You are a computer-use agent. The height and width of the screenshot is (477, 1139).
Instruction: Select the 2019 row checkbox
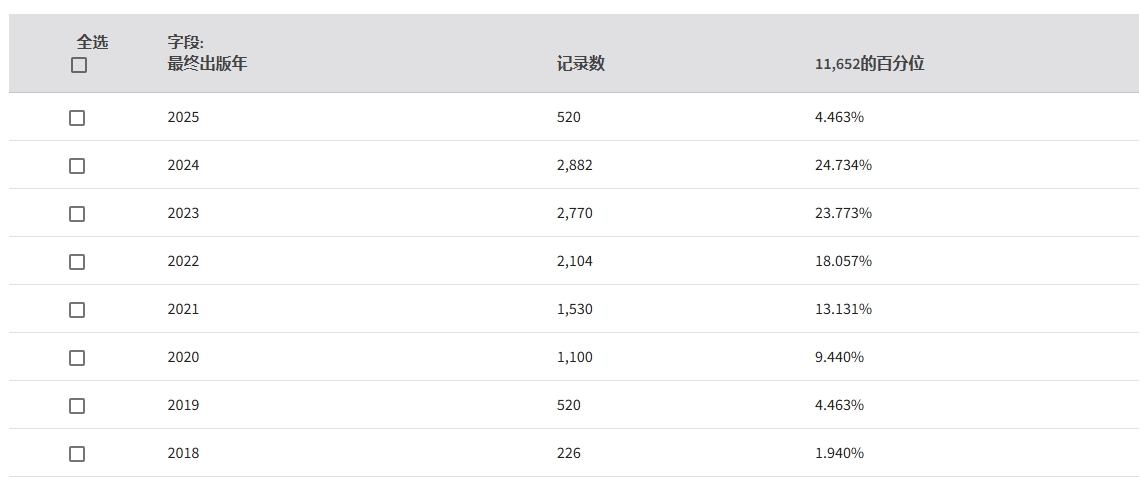point(77,405)
